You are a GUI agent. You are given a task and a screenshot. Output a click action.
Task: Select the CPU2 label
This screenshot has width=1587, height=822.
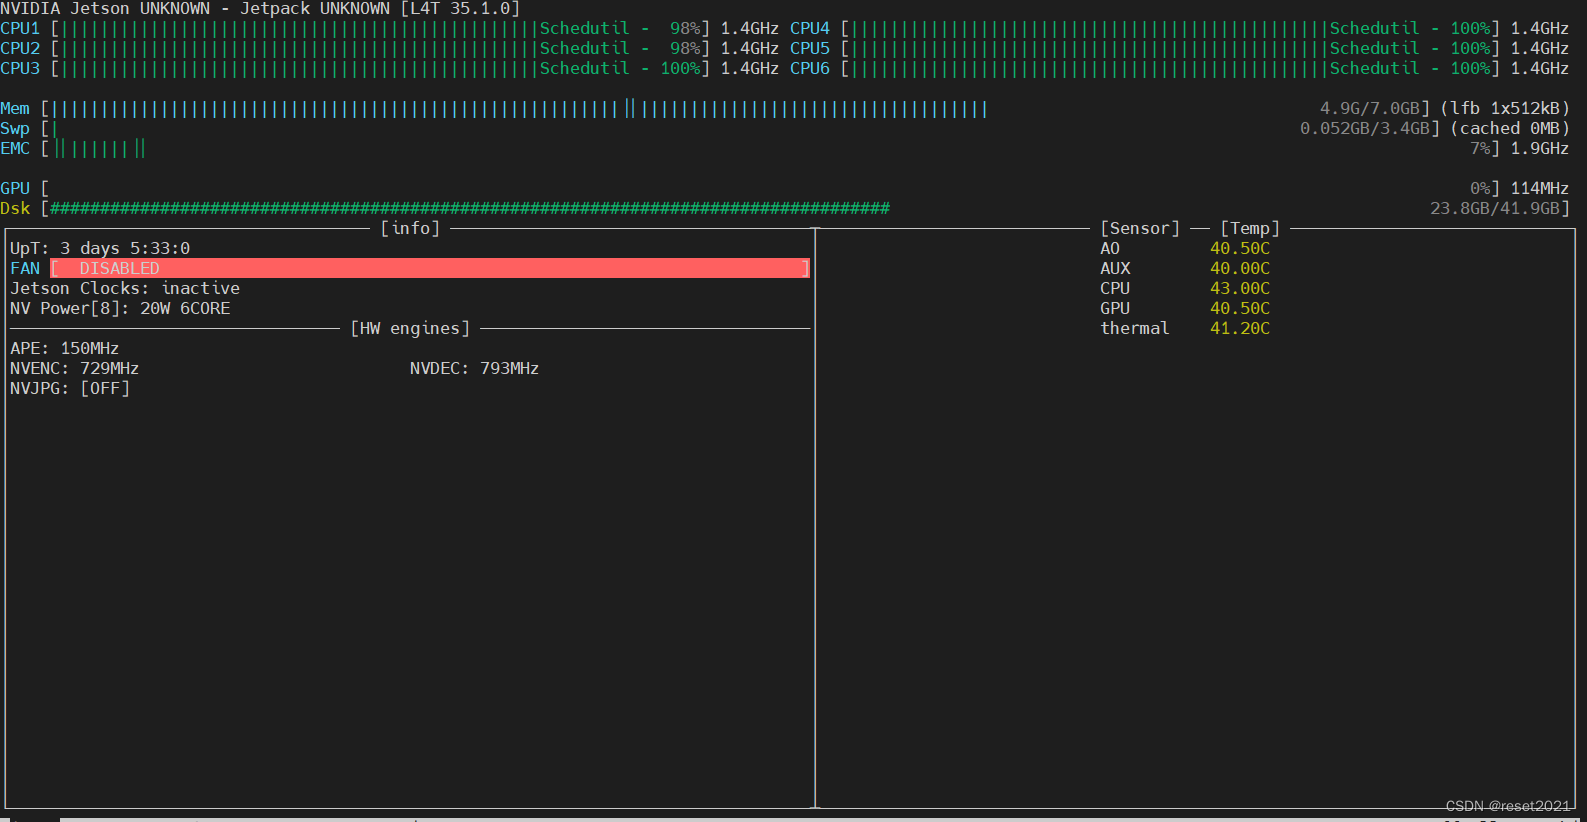[x=20, y=48]
